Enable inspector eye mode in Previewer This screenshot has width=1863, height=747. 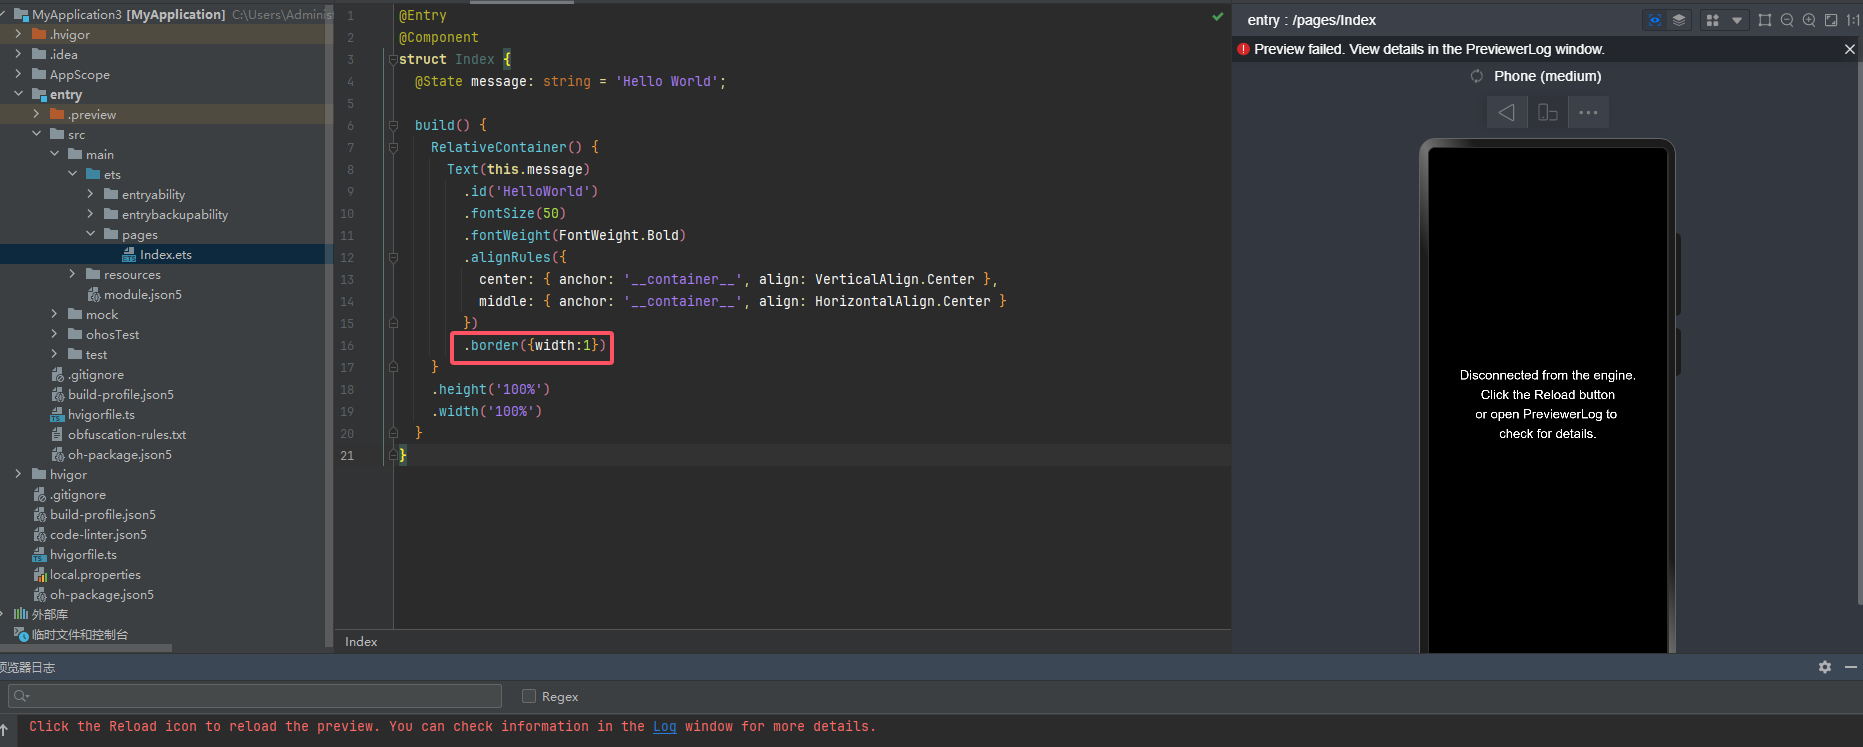(1655, 20)
